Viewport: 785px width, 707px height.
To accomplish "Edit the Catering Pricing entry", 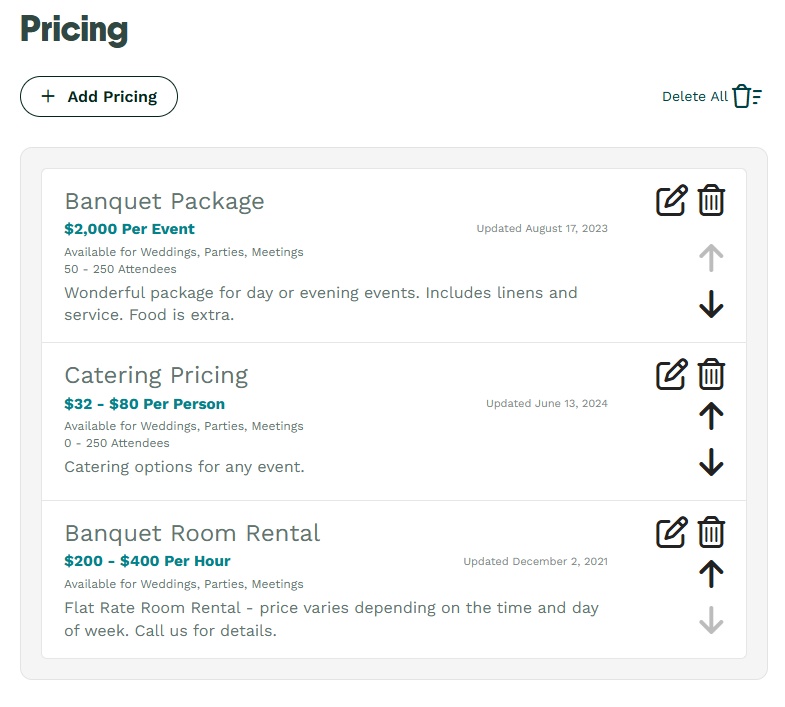I will pos(672,374).
